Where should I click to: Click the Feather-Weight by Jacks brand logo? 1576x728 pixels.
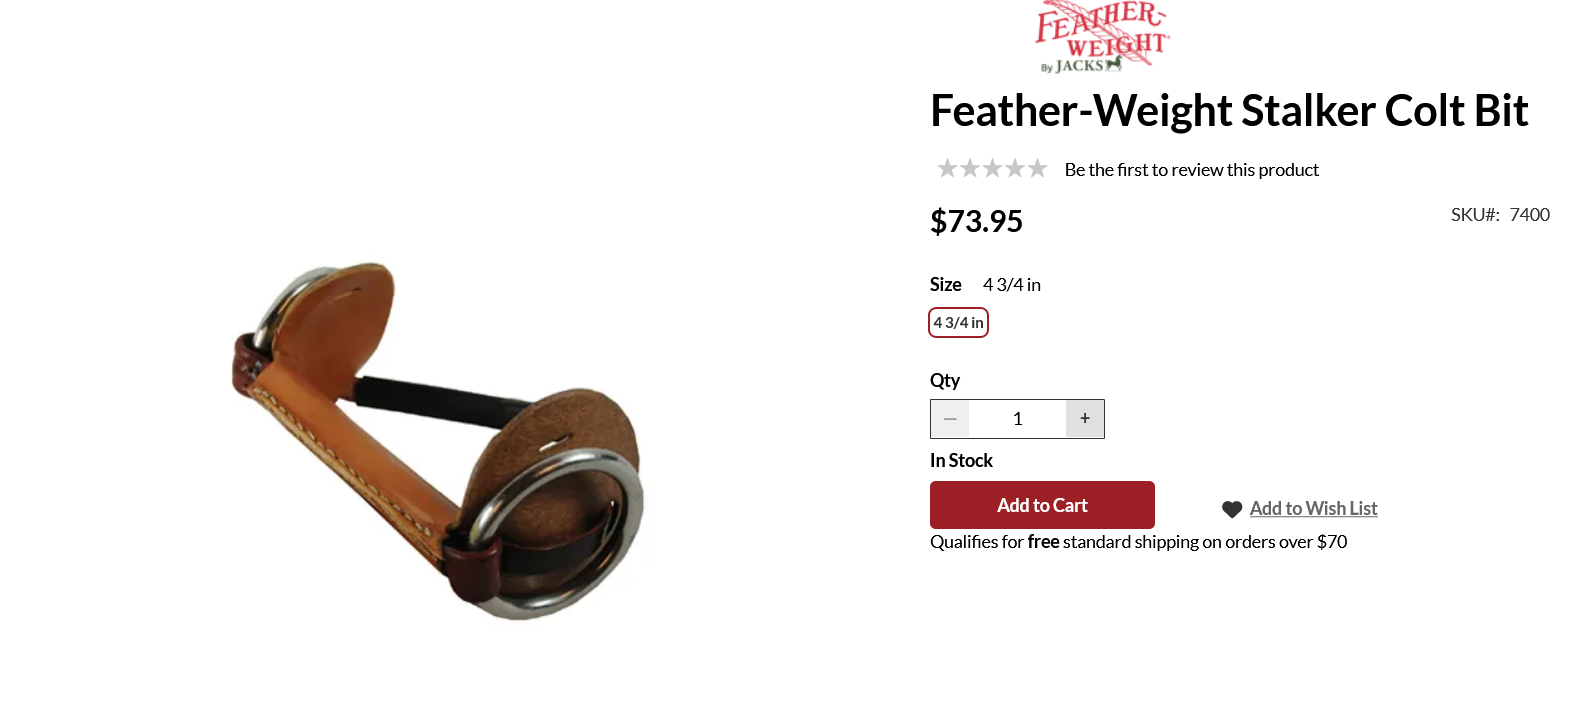click(x=1102, y=37)
